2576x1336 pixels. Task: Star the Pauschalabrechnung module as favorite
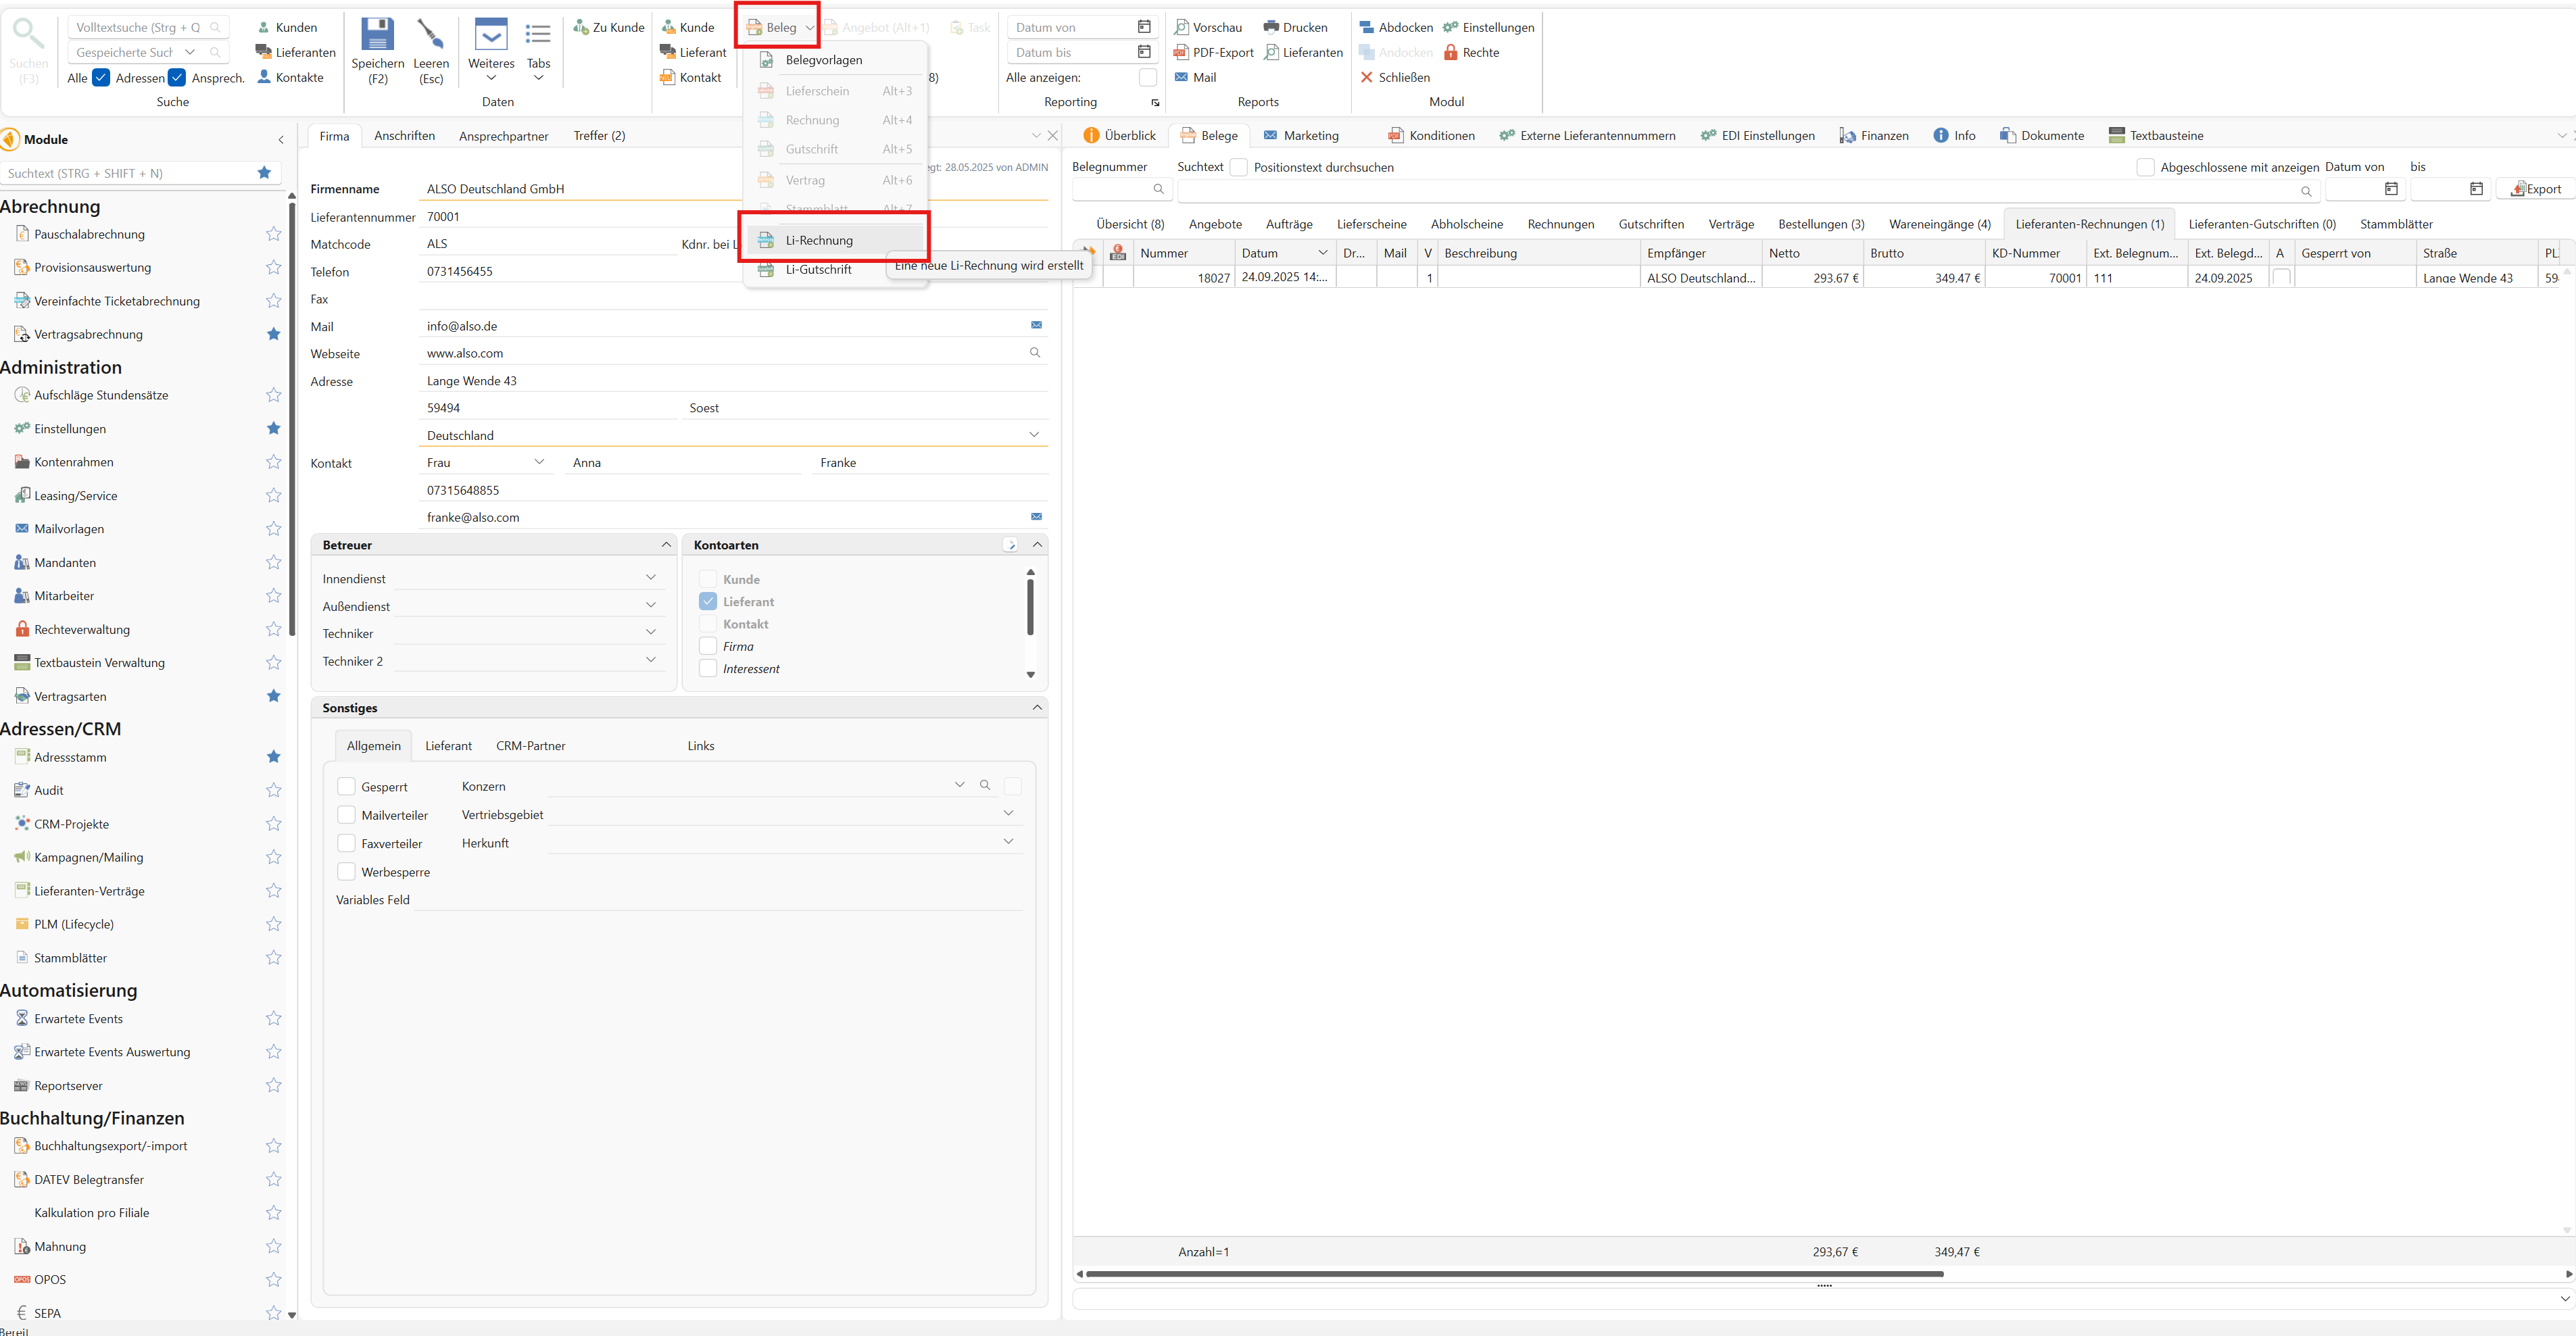[x=273, y=234]
